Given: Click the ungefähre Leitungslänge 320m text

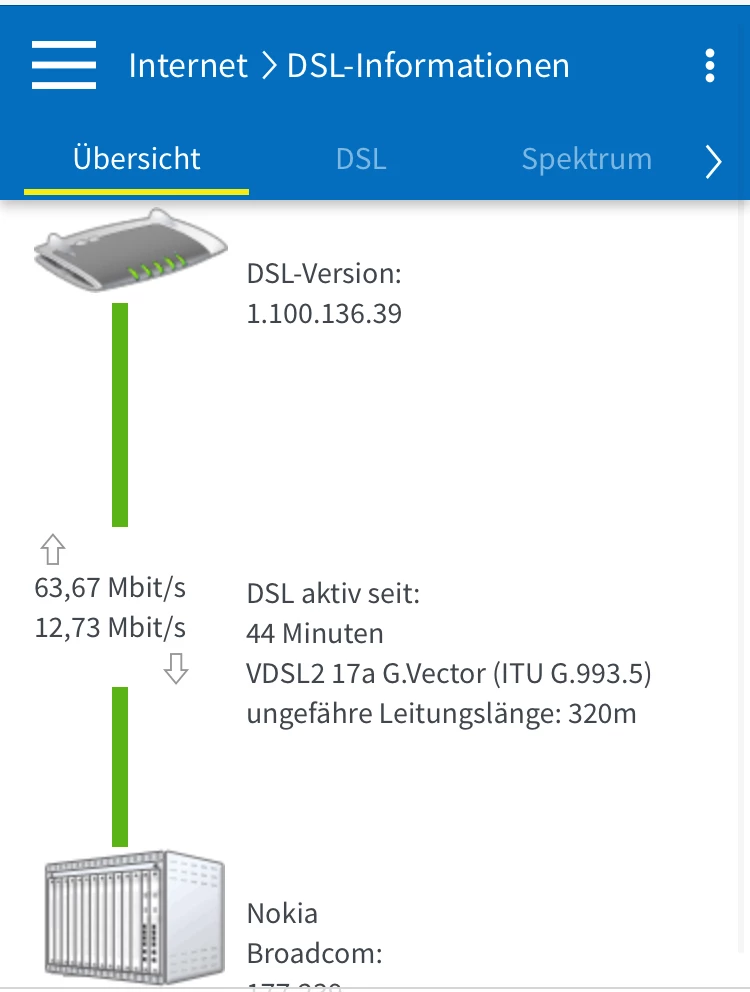Looking at the screenshot, I should [x=441, y=714].
